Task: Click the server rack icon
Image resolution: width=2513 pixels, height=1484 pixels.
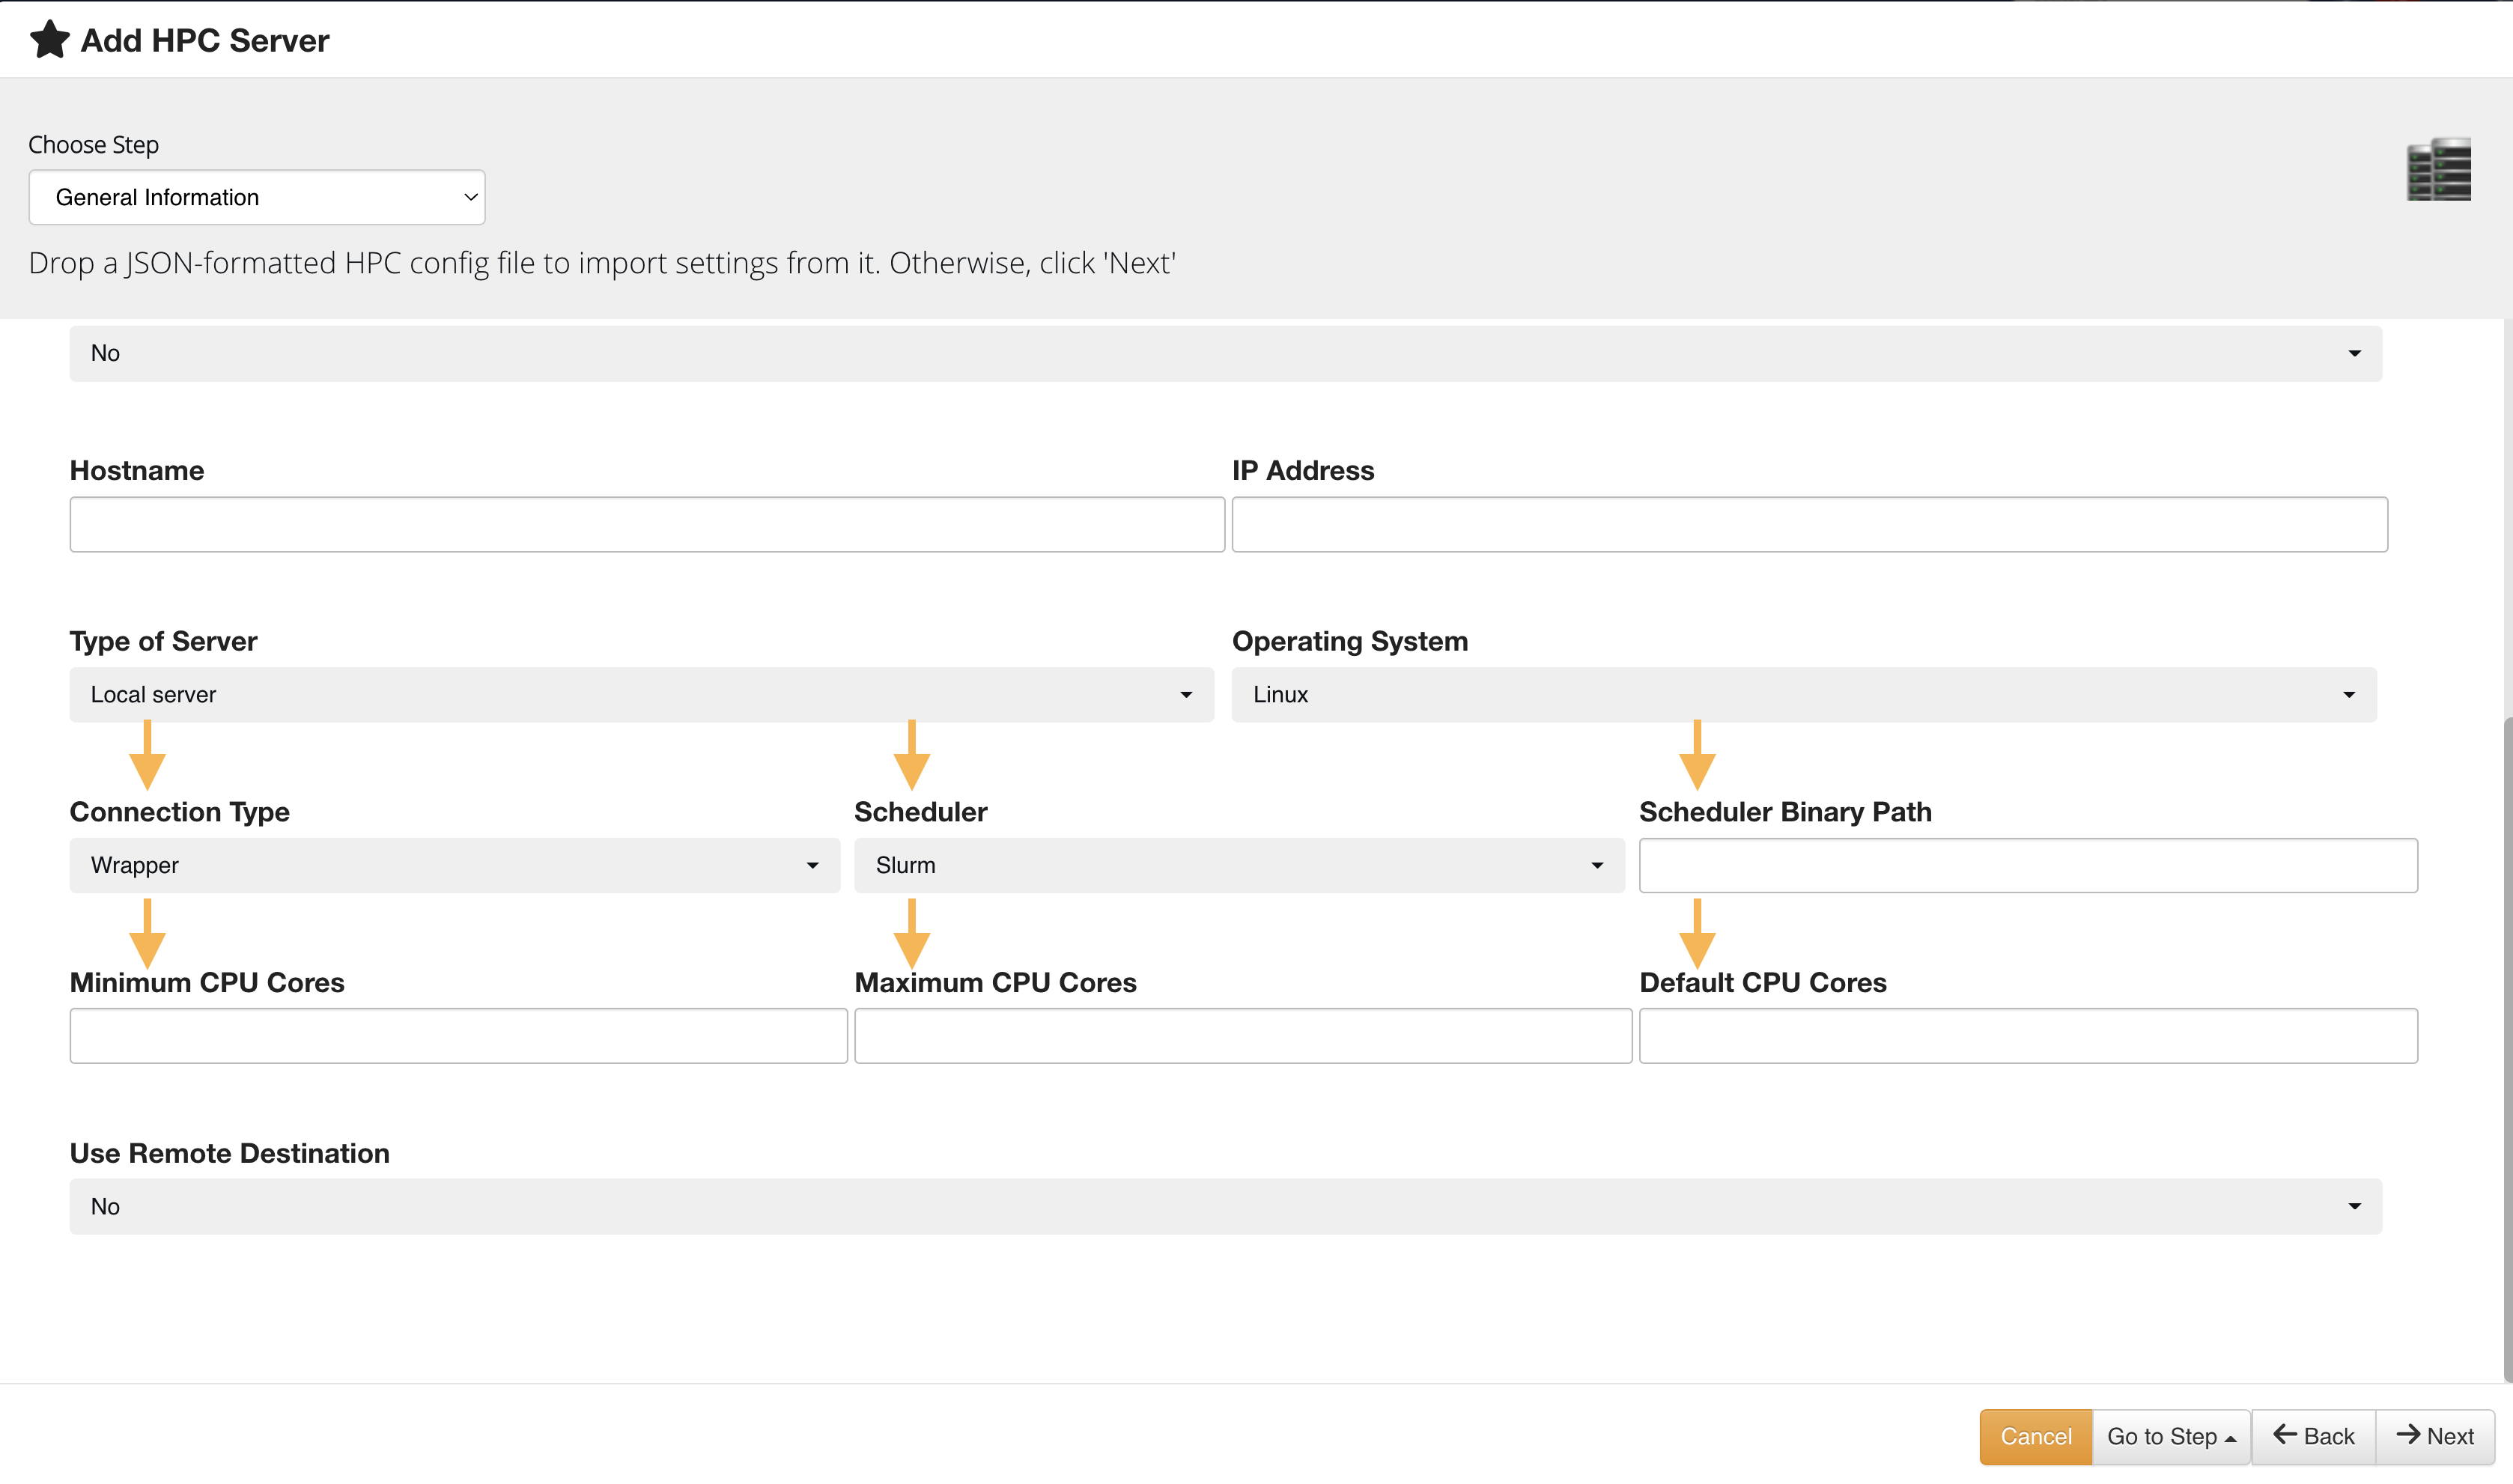Action: [2437, 170]
